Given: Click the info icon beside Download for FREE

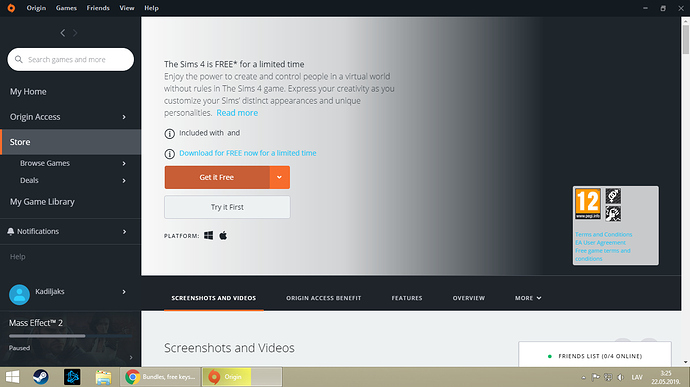Looking at the screenshot, I should point(169,154).
